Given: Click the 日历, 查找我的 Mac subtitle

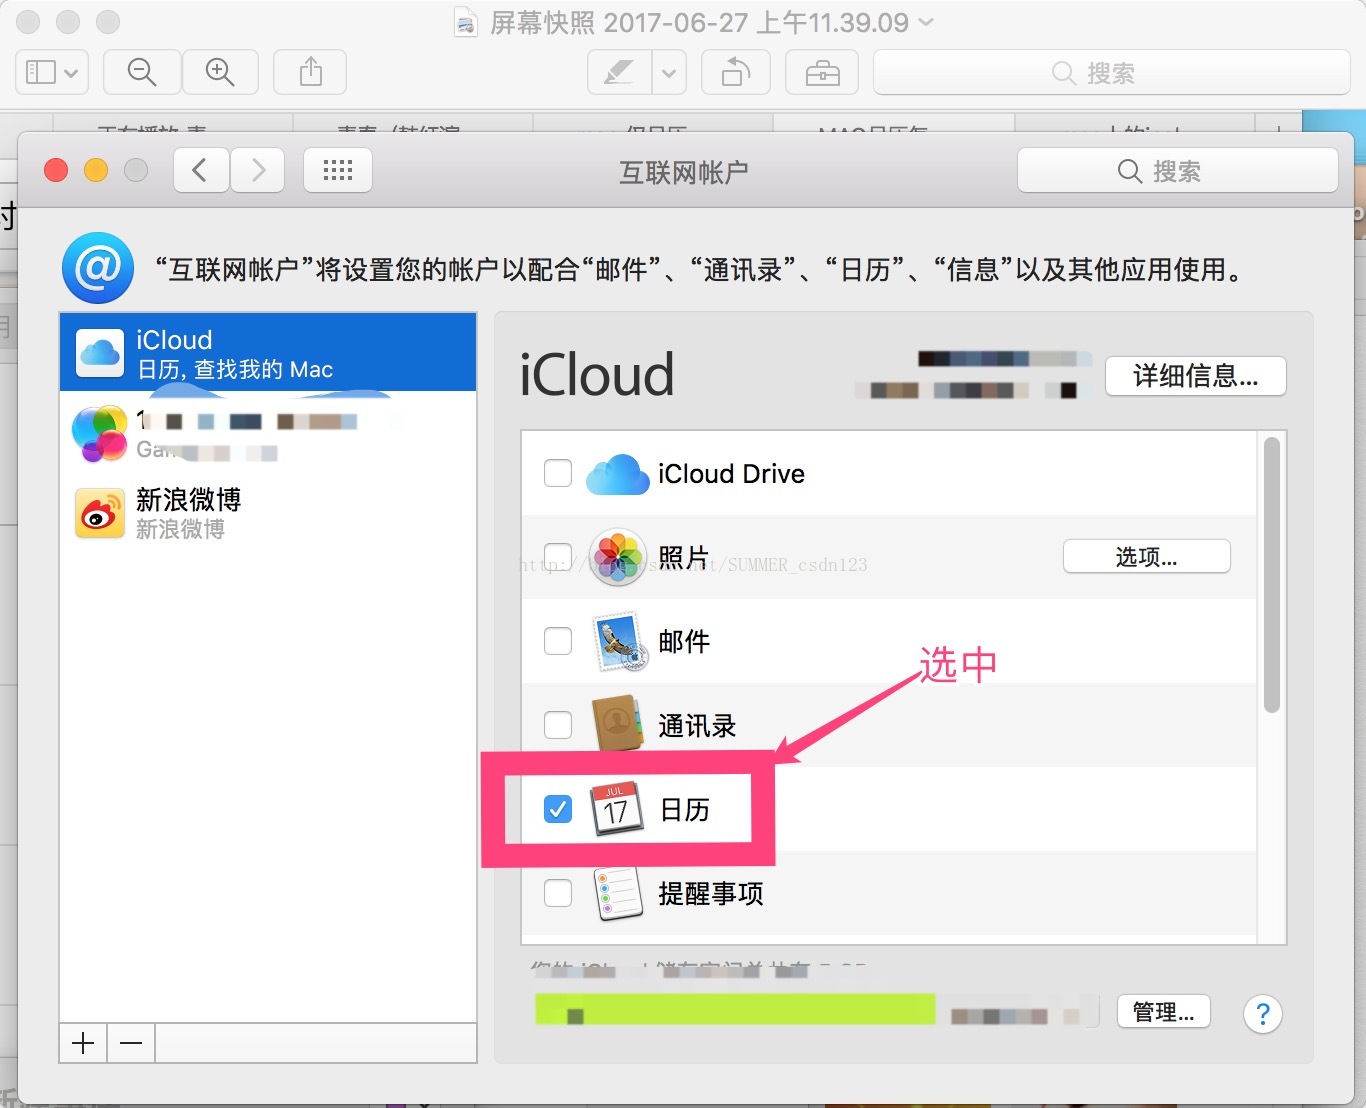Looking at the screenshot, I should point(235,370).
